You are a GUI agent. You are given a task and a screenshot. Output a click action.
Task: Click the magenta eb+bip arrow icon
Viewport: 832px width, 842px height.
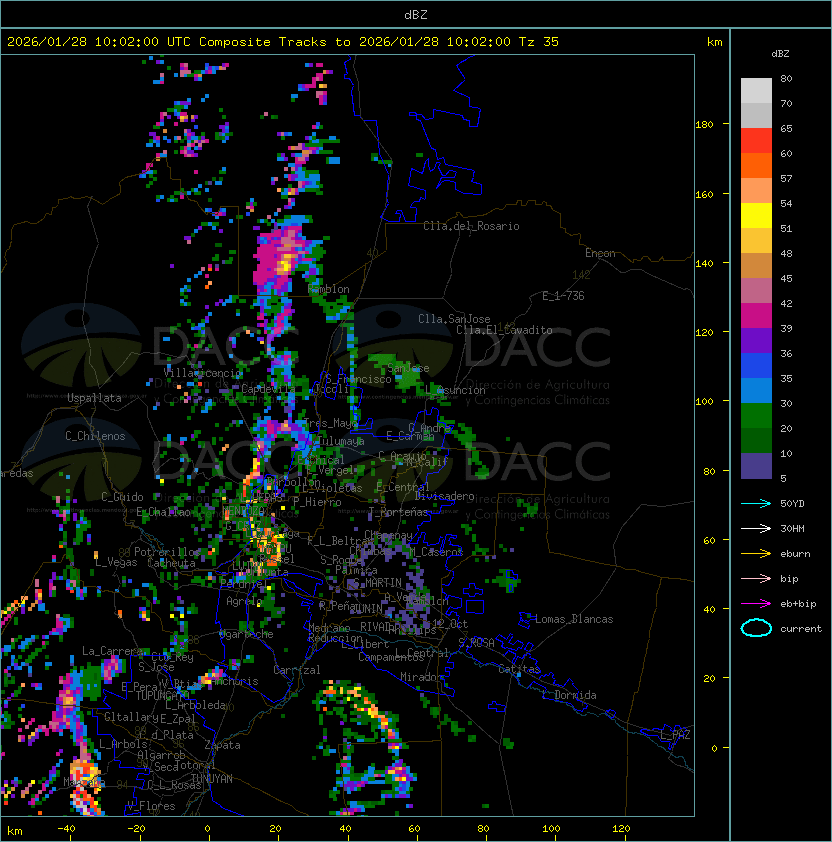point(756,604)
